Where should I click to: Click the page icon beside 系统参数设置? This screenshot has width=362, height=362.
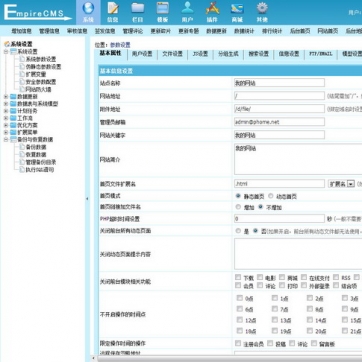pos(22,59)
